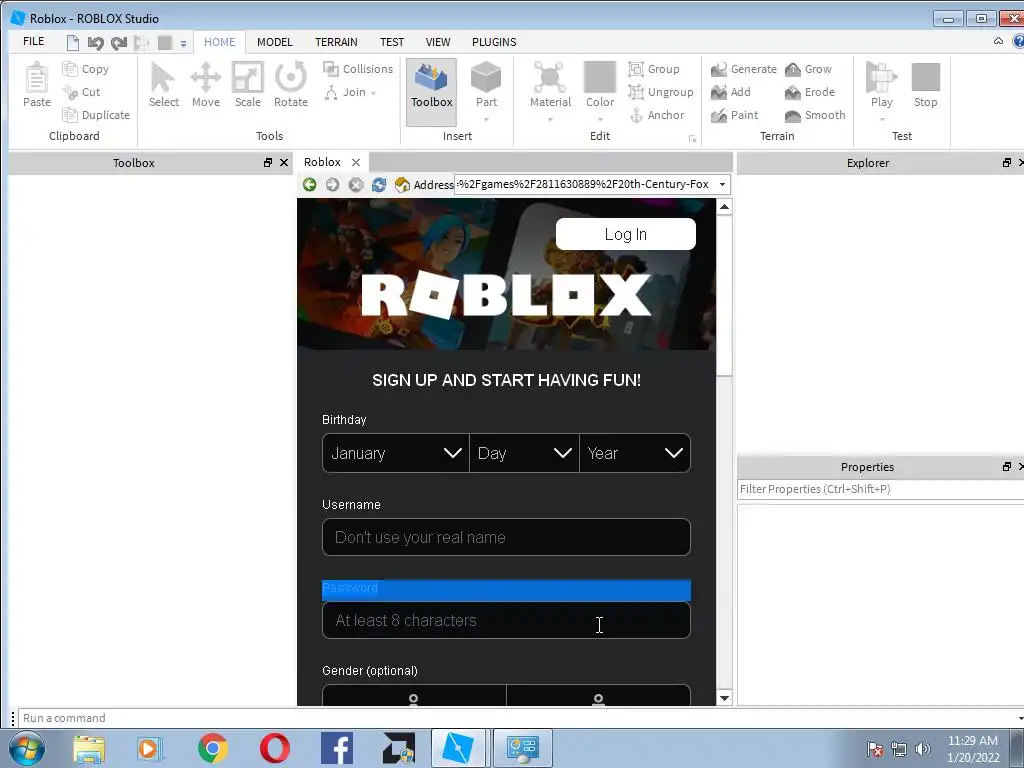This screenshot has height=768, width=1024.
Task: Click the Log In button
Action: pyautogui.click(x=626, y=234)
